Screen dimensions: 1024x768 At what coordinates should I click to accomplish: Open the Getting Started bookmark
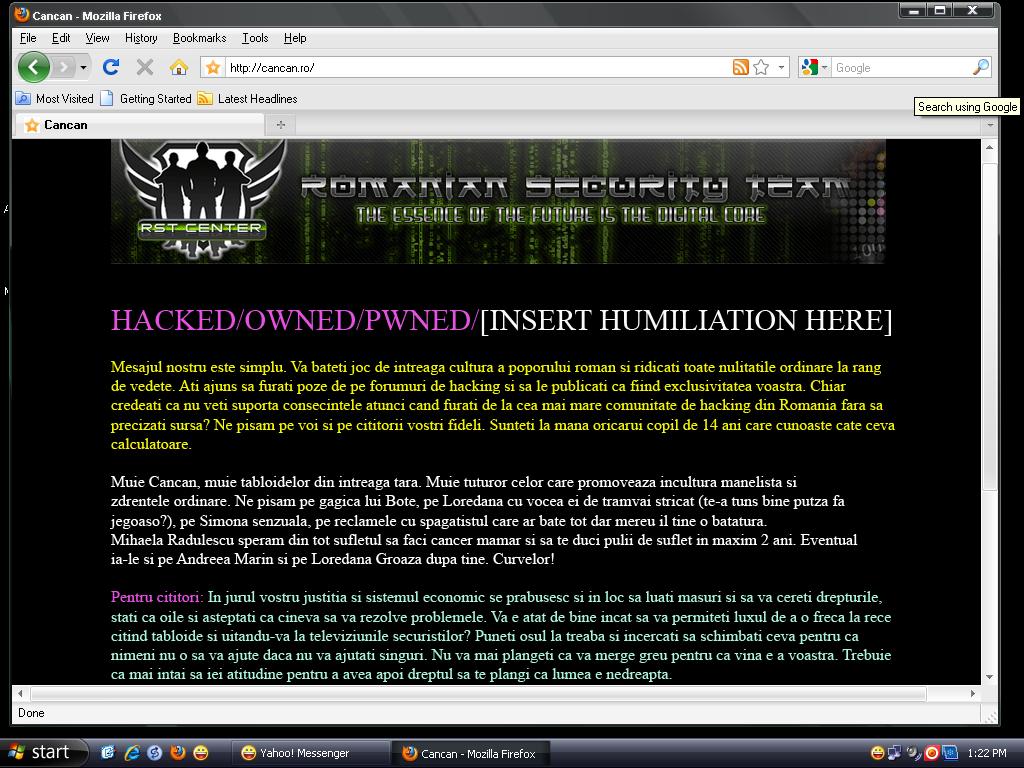(x=146, y=99)
